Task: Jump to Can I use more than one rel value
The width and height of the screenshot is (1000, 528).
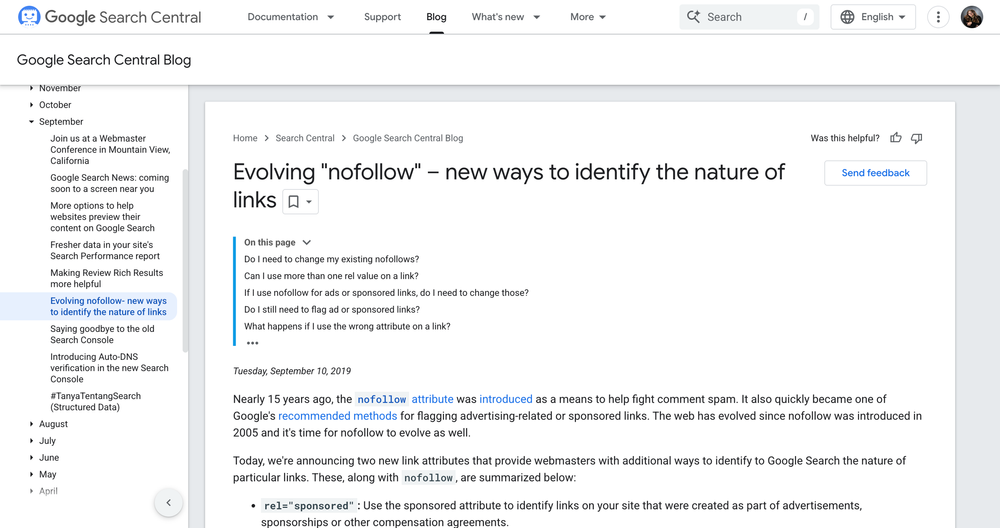Action: pyautogui.click(x=331, y=275)
